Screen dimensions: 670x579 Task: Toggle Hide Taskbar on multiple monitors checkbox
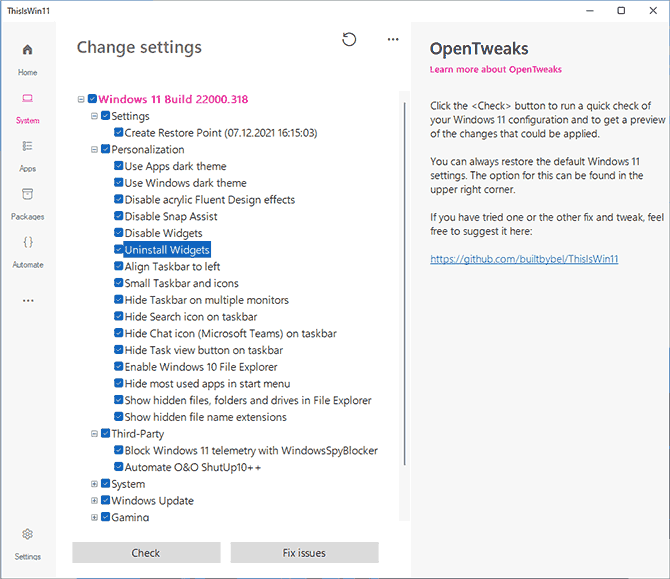[118, 300]
